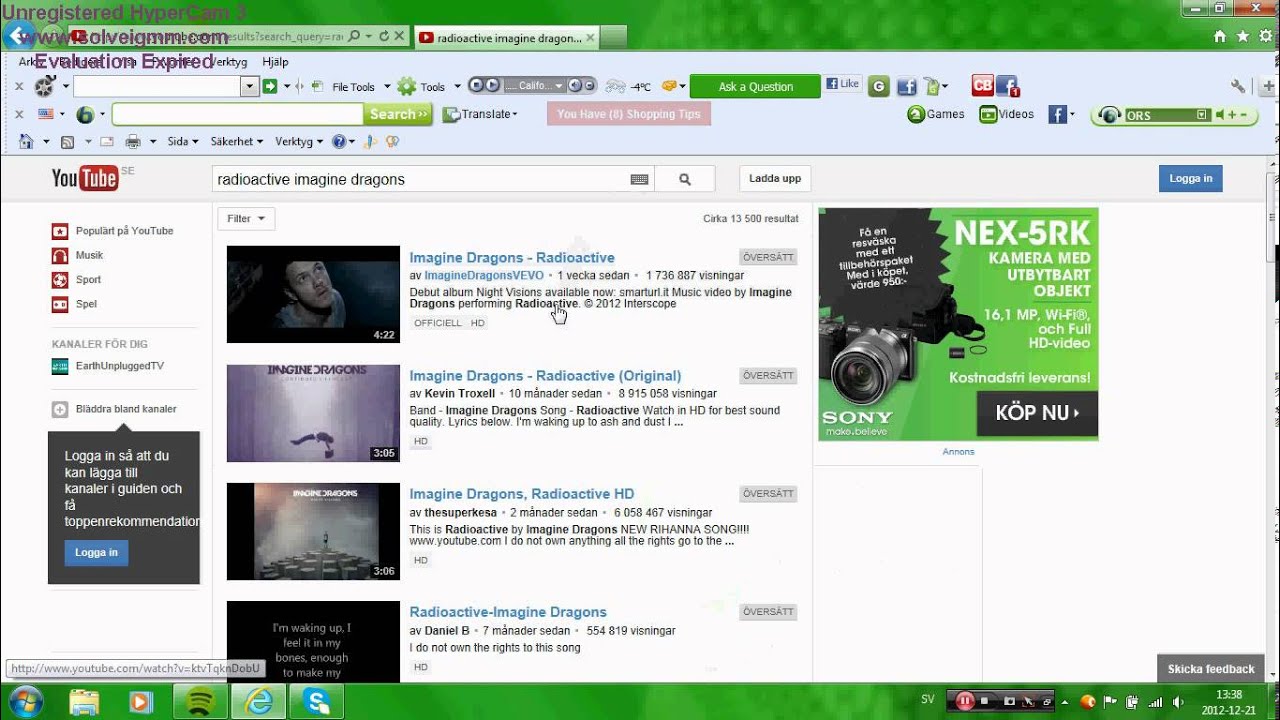Click the green Tools gear icon
1280x720 pixels.
point(406,87)
